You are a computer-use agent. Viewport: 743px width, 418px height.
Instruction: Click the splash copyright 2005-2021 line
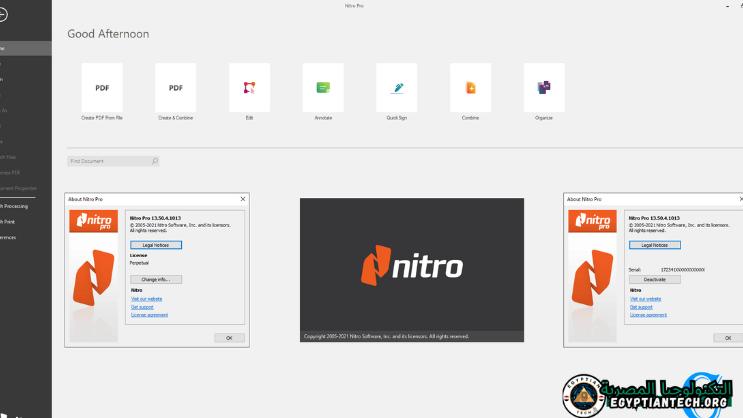(386, 336)
